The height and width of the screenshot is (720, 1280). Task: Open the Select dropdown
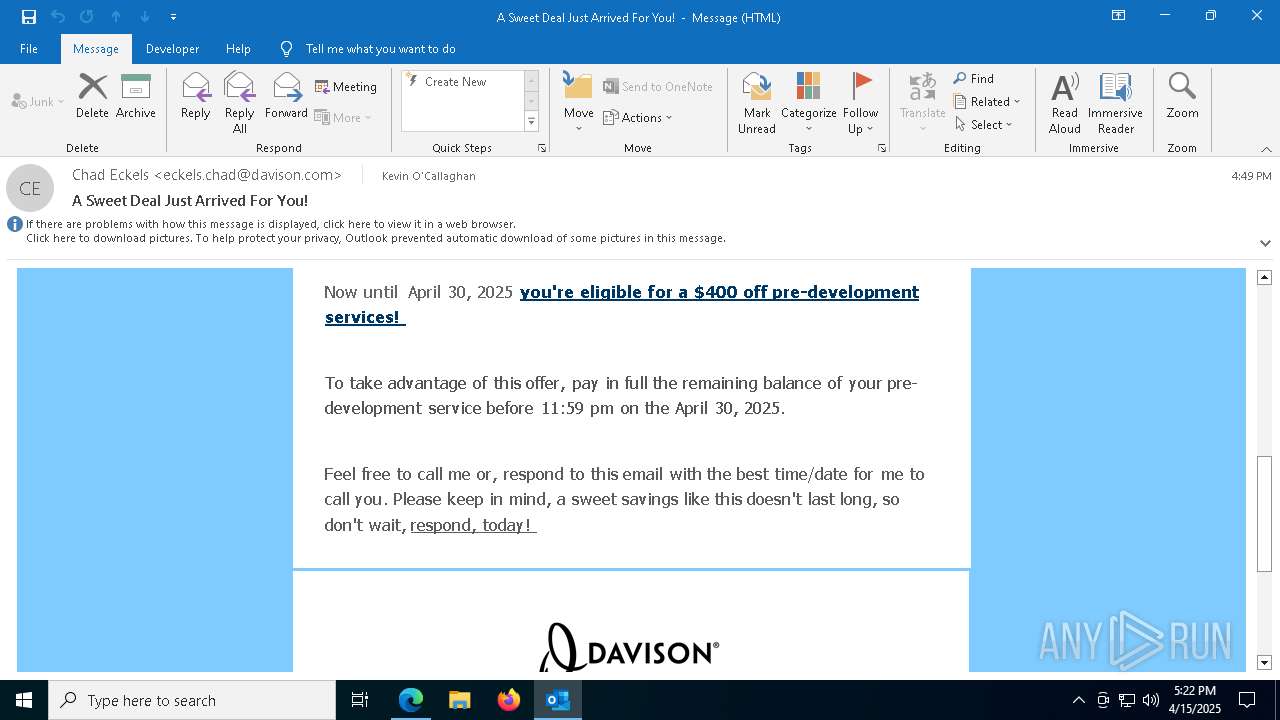pos(984,125)
